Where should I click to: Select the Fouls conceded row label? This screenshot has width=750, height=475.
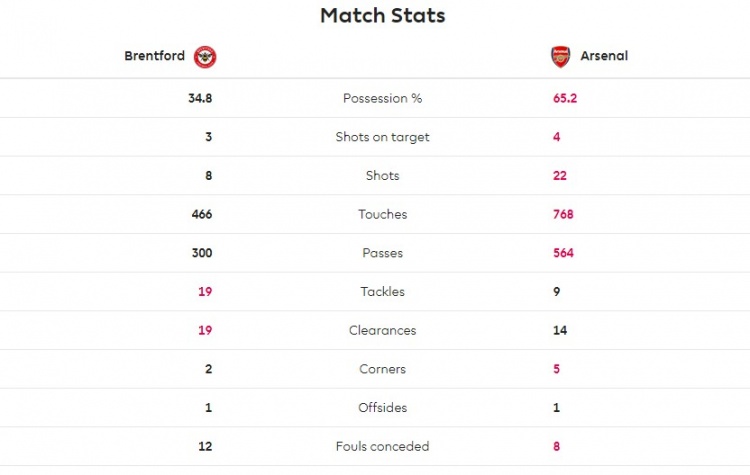(383, 447)
